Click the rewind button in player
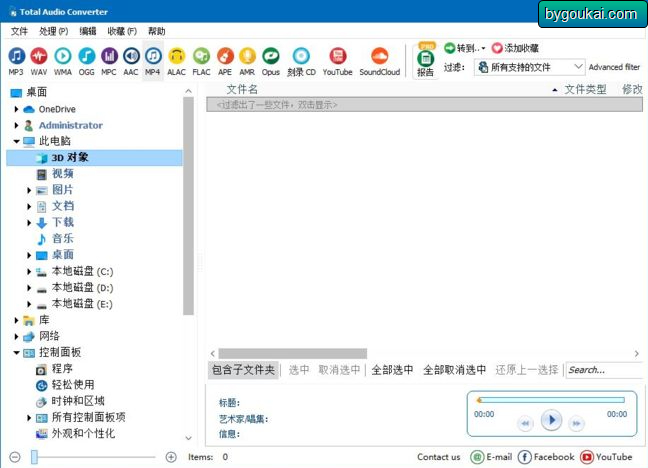 [525, 423]
